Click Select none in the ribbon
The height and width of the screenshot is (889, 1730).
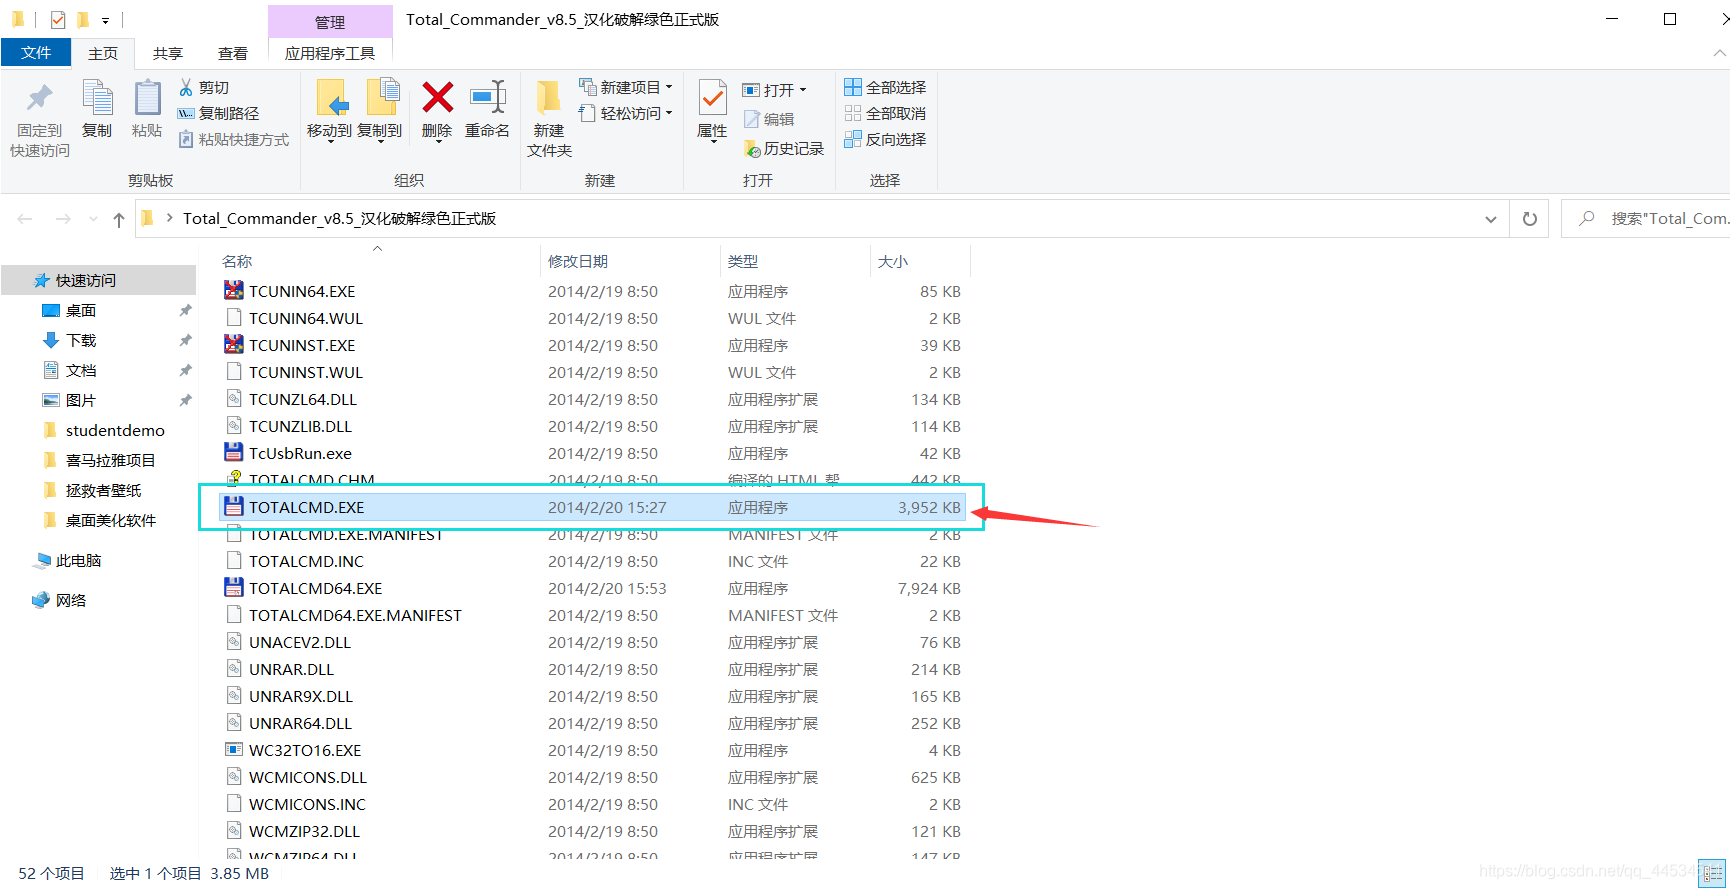pyautogui.click(x=885, y=114)
